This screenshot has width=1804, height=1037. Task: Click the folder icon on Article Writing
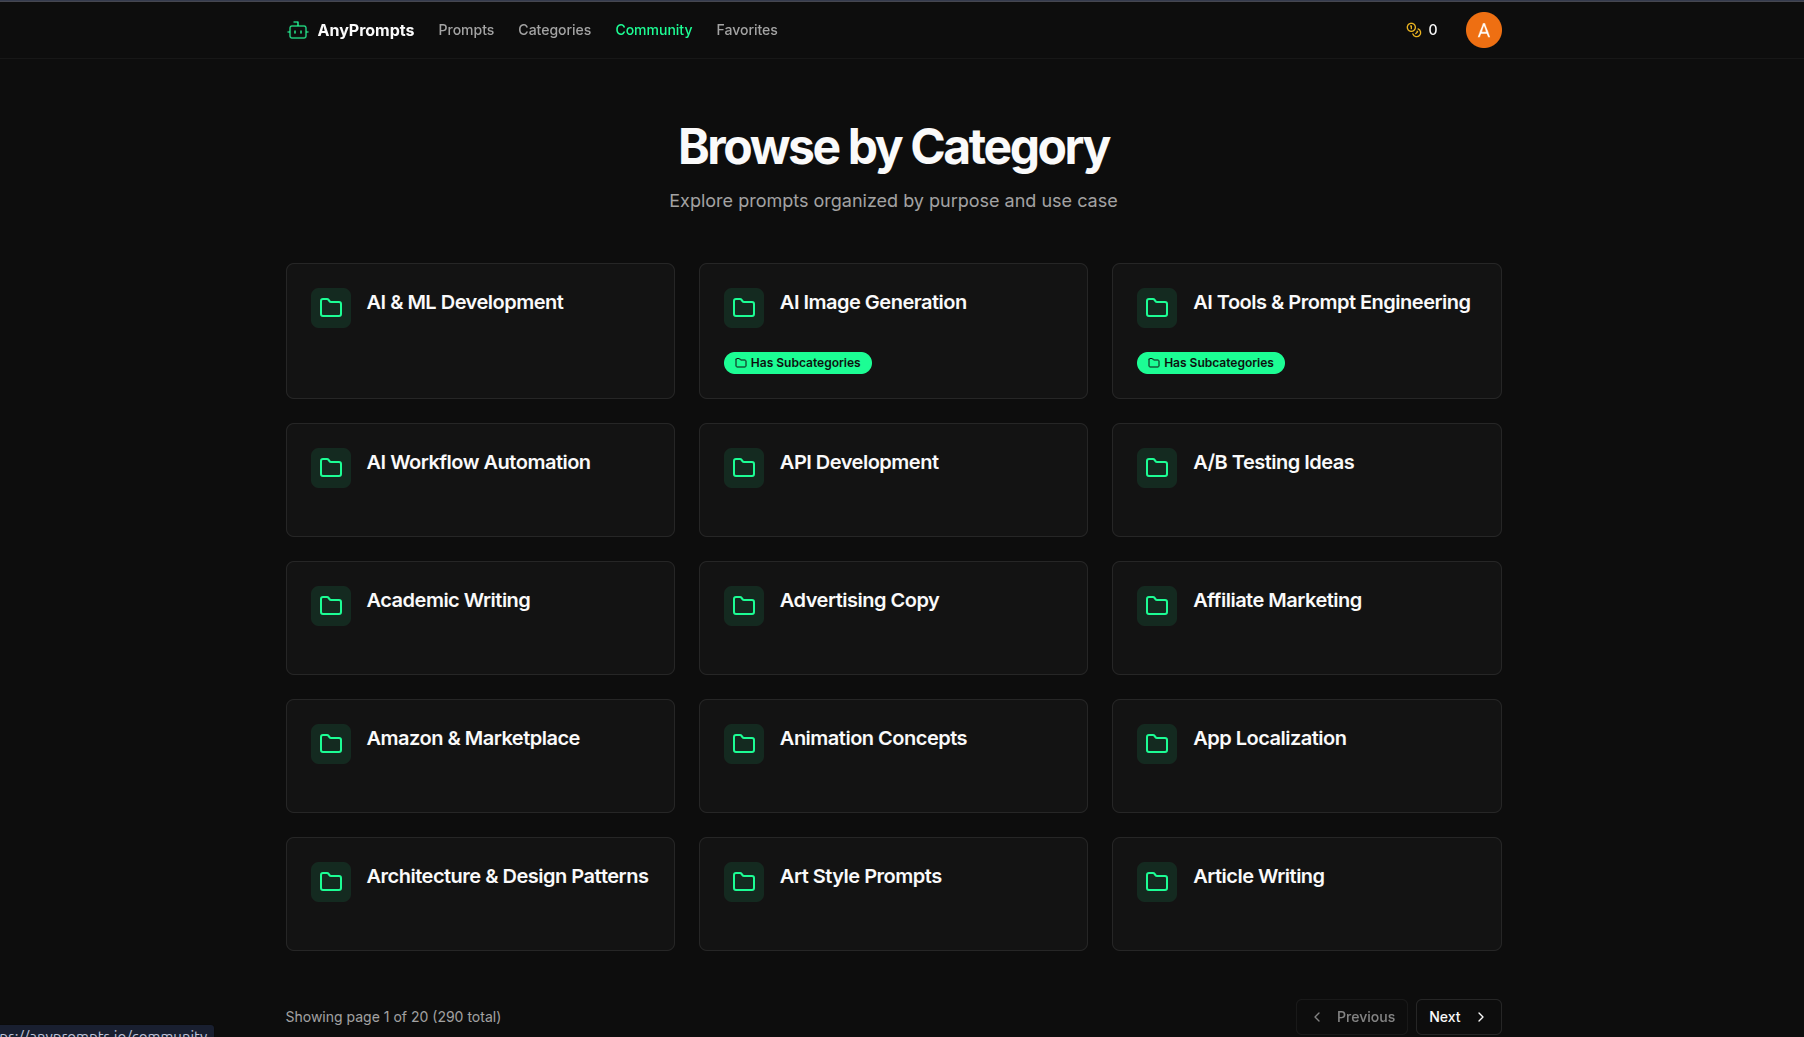[1157, 881]
